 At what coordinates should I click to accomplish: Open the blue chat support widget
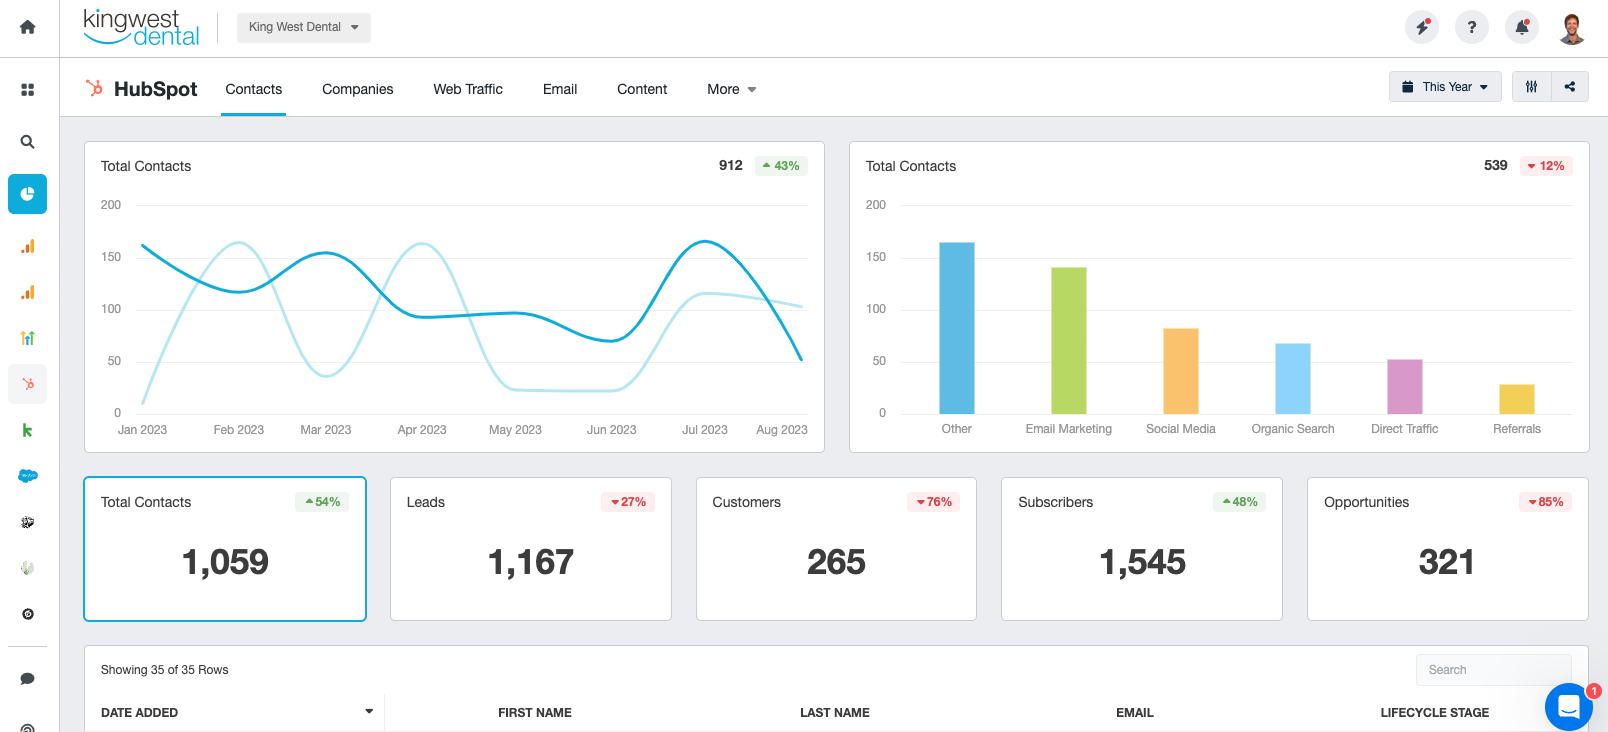[1568, 707]
